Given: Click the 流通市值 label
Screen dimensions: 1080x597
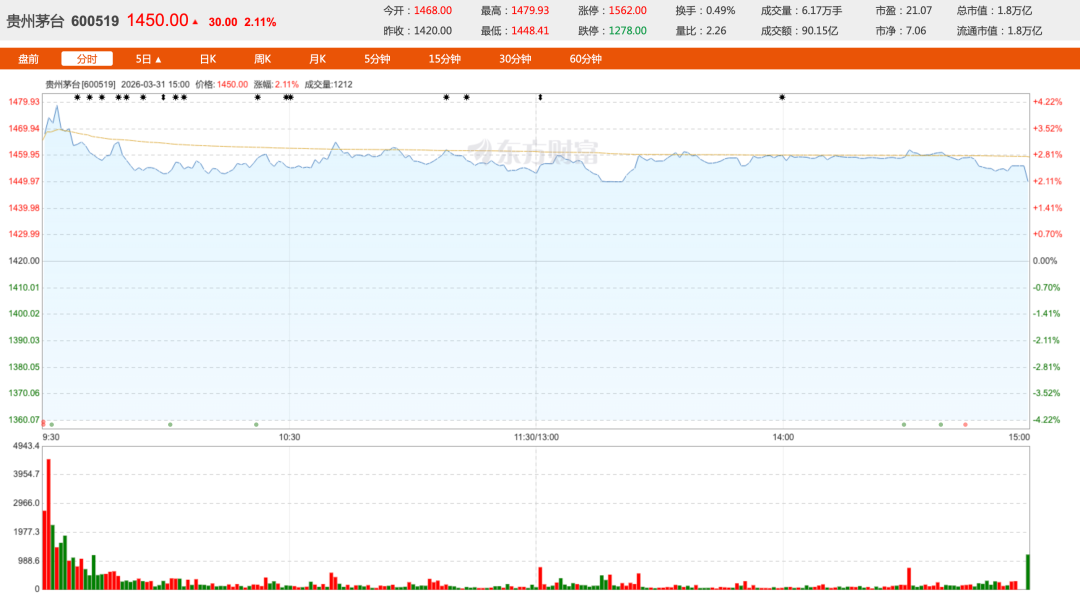Looking at the screenshot, I should tap(979, 31).
